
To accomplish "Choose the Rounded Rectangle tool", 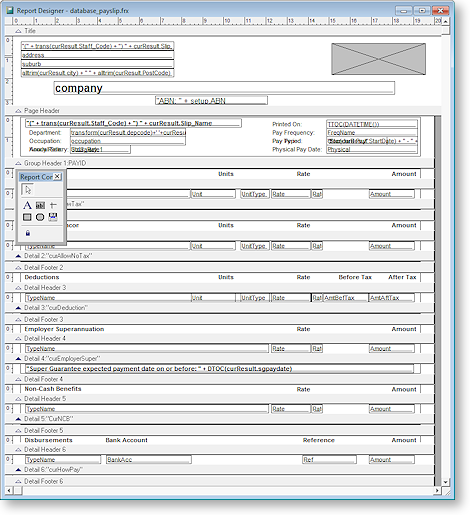I will (40, 217).
